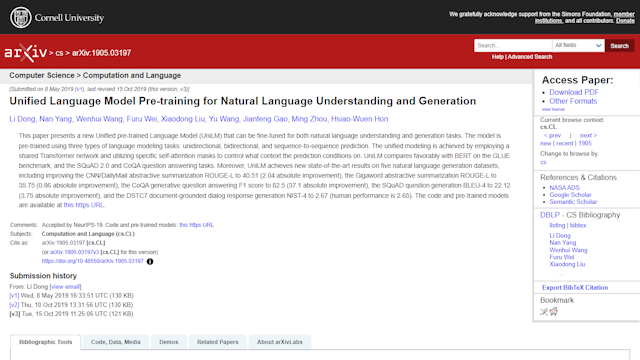Open Google Scholar citations link

point(570,195)
